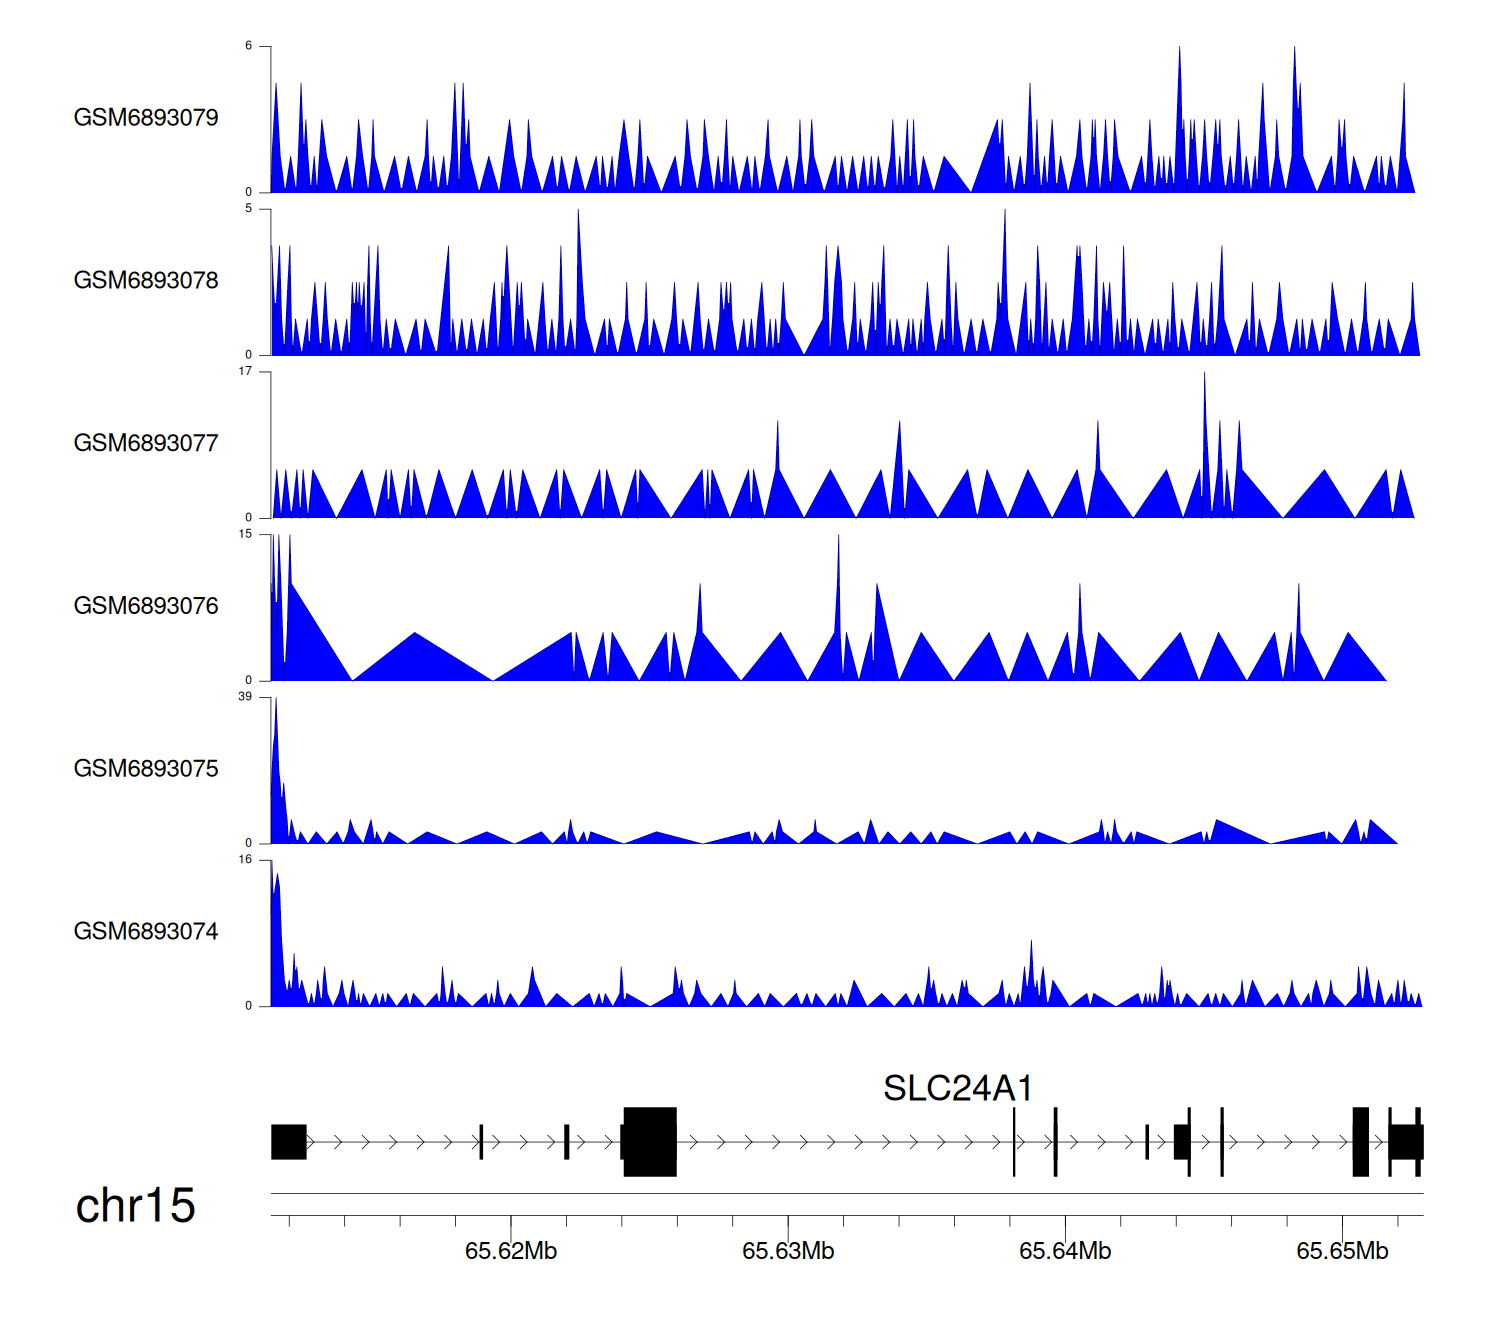This screenshot has width=1500, height=1320.
Task: Select the 65.63Mb position label
Action: pos(788,1251)
